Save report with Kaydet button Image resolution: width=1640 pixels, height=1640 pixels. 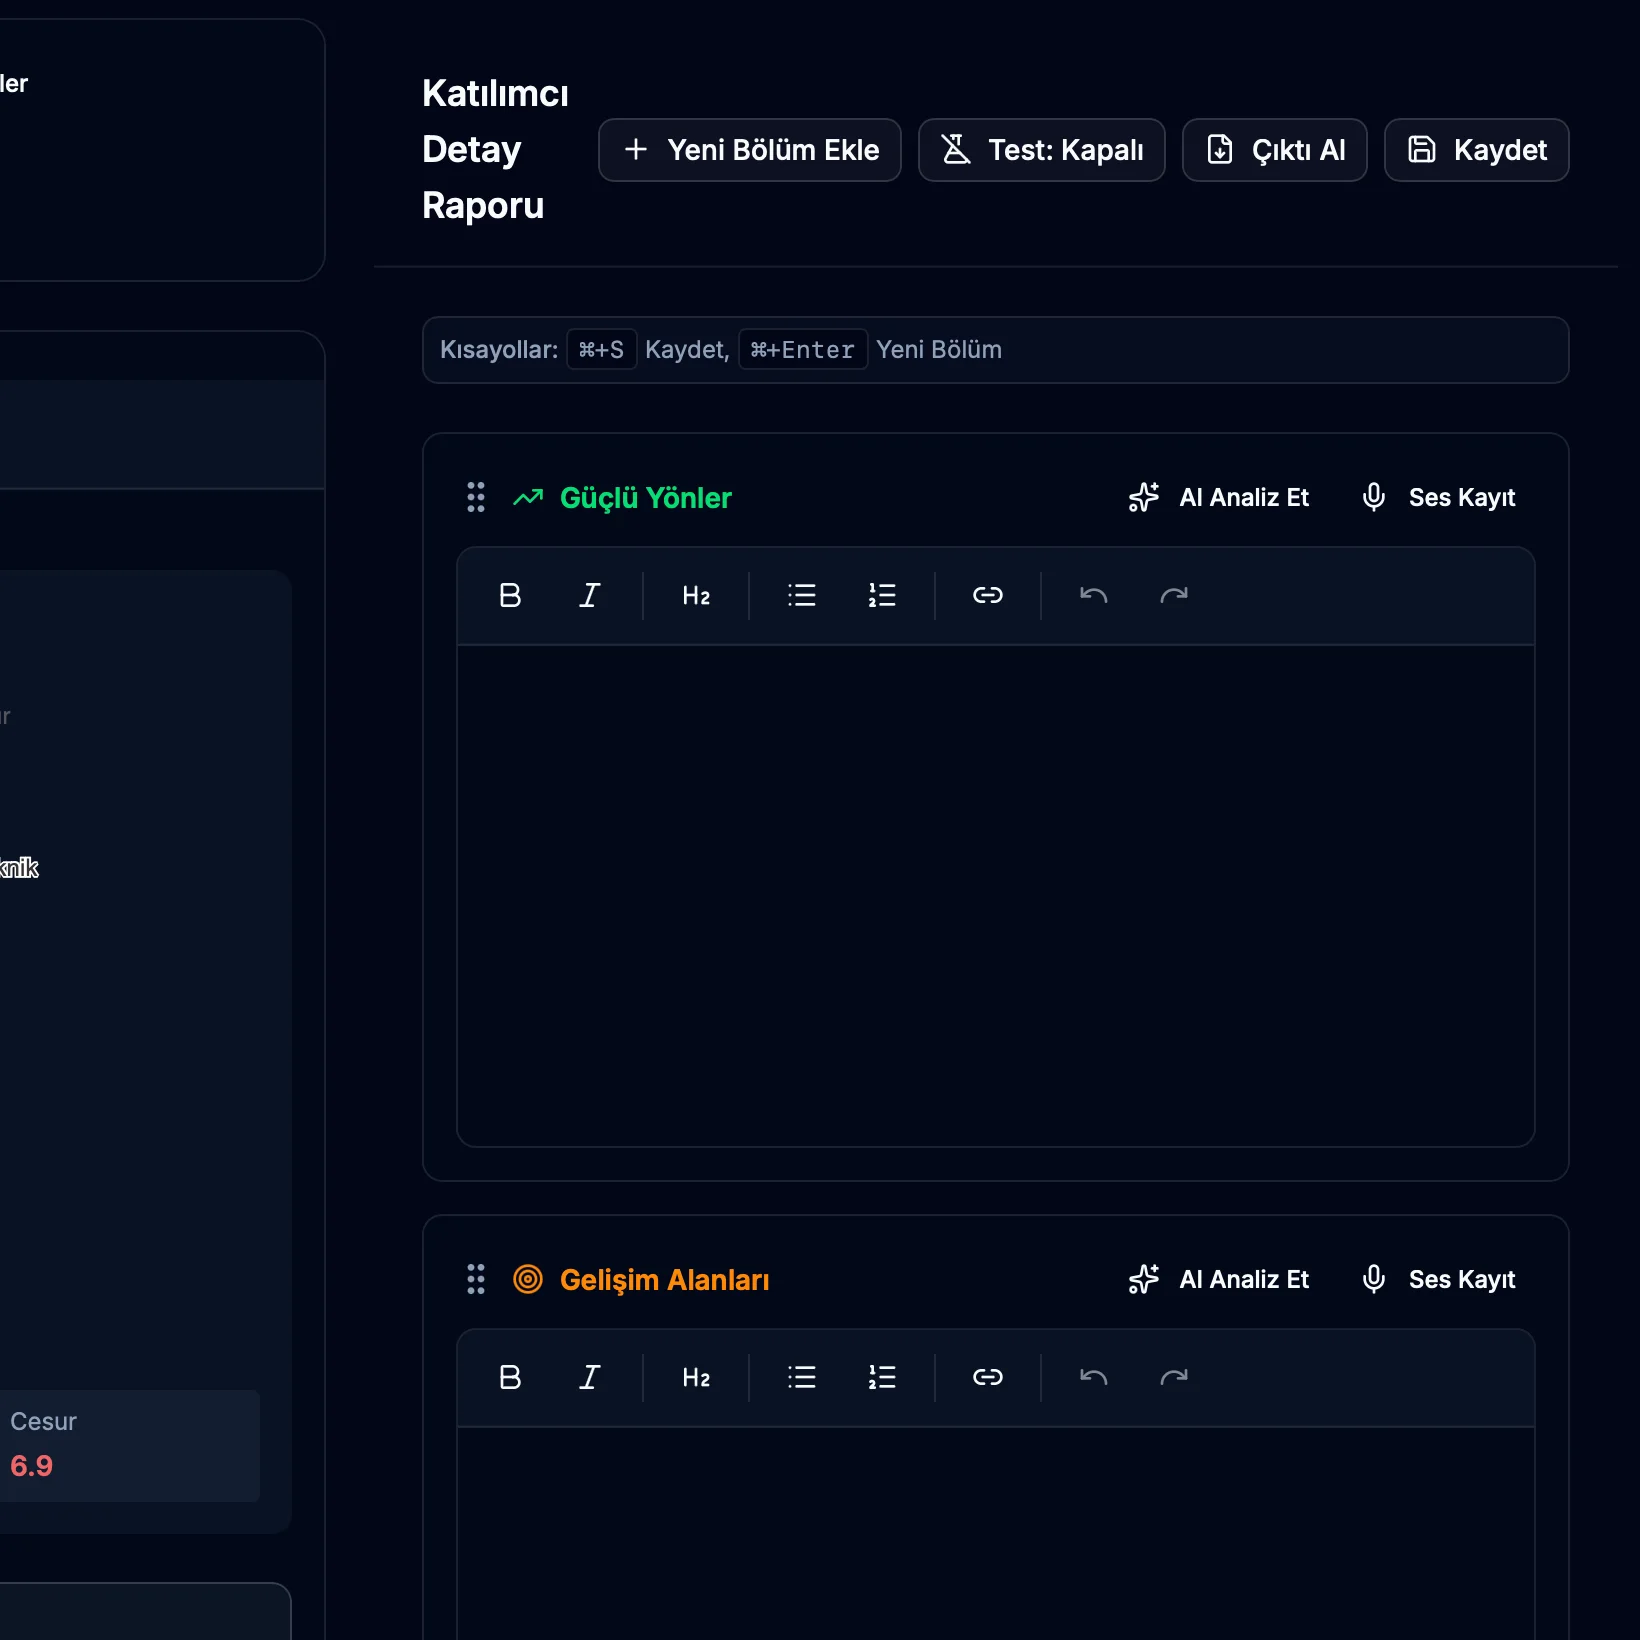[x=1476, y=150]
